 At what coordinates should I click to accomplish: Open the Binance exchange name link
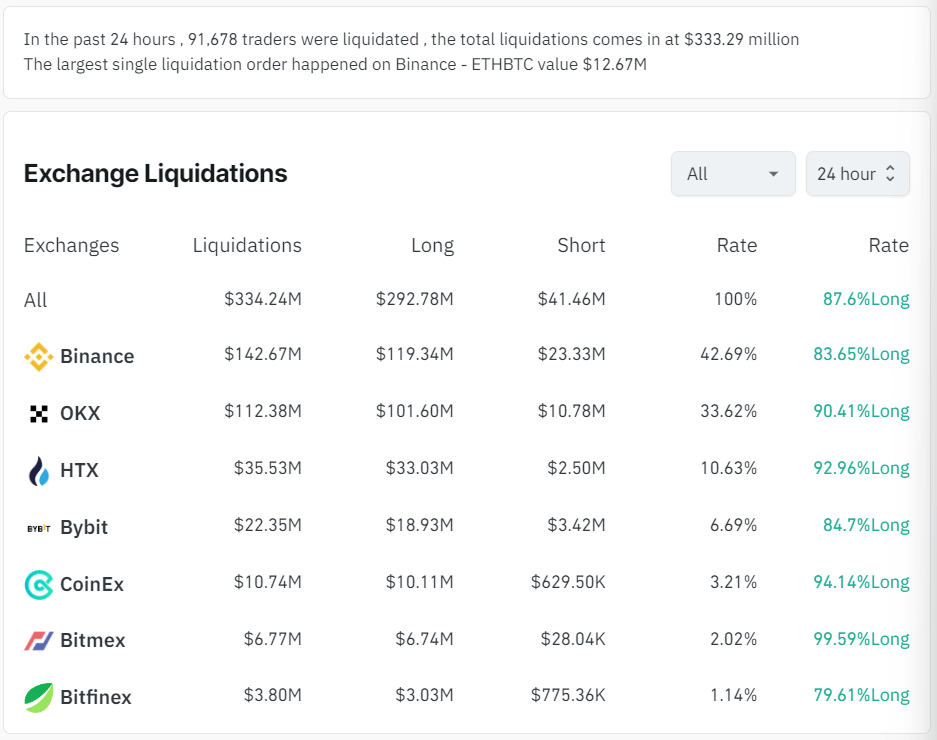click(97, 356)
